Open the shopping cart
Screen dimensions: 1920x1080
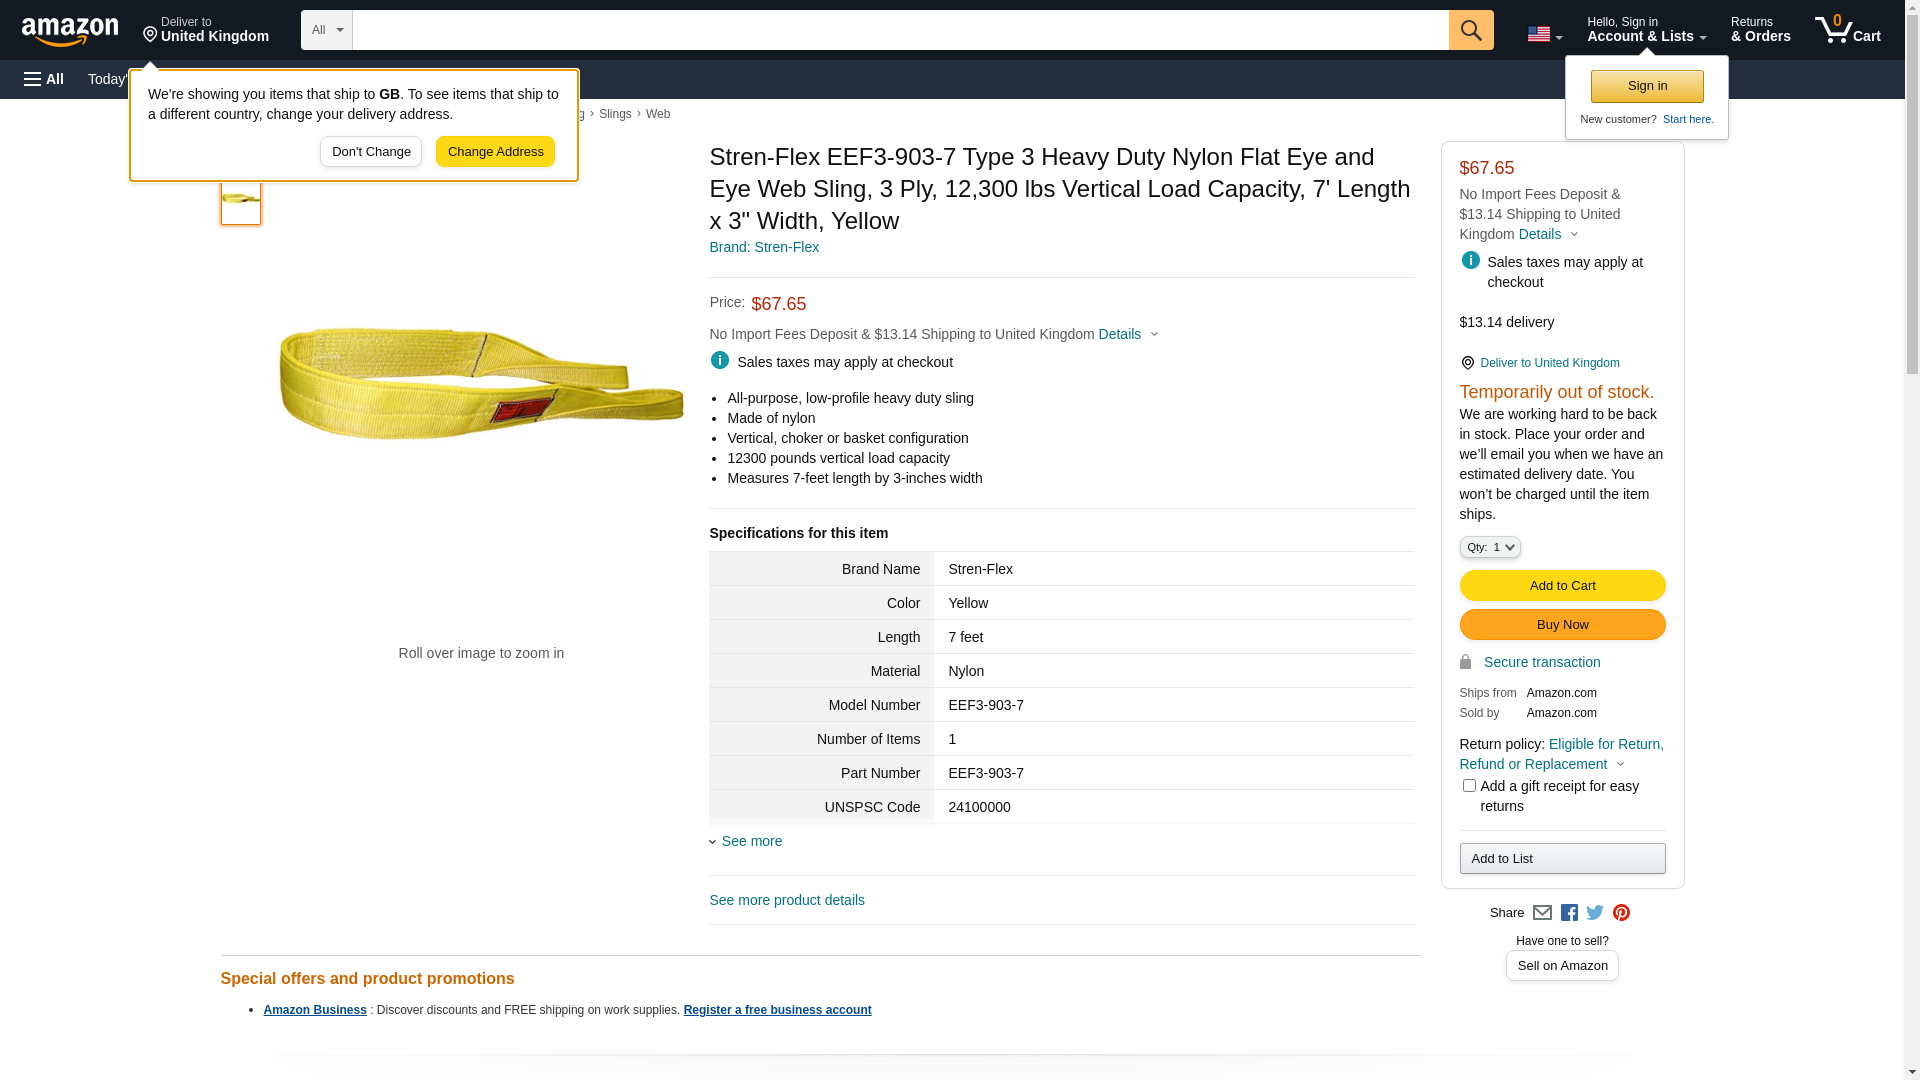[x=1847, y=30]
